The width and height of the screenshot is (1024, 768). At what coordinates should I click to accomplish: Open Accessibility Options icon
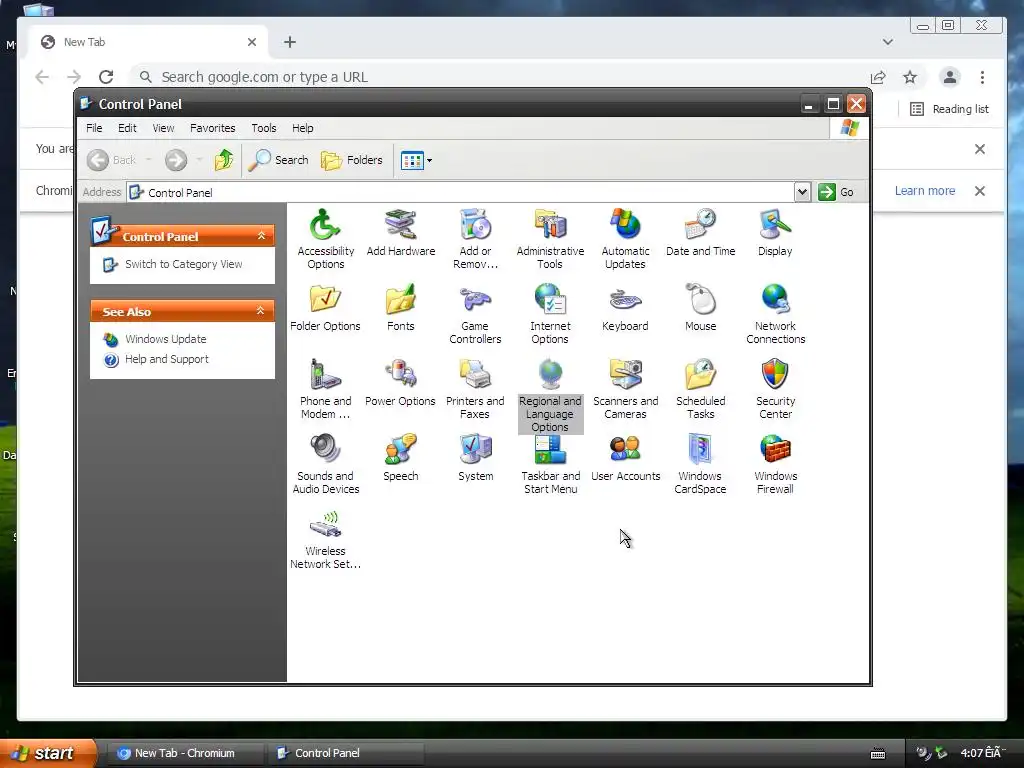(x=325, y=238)
